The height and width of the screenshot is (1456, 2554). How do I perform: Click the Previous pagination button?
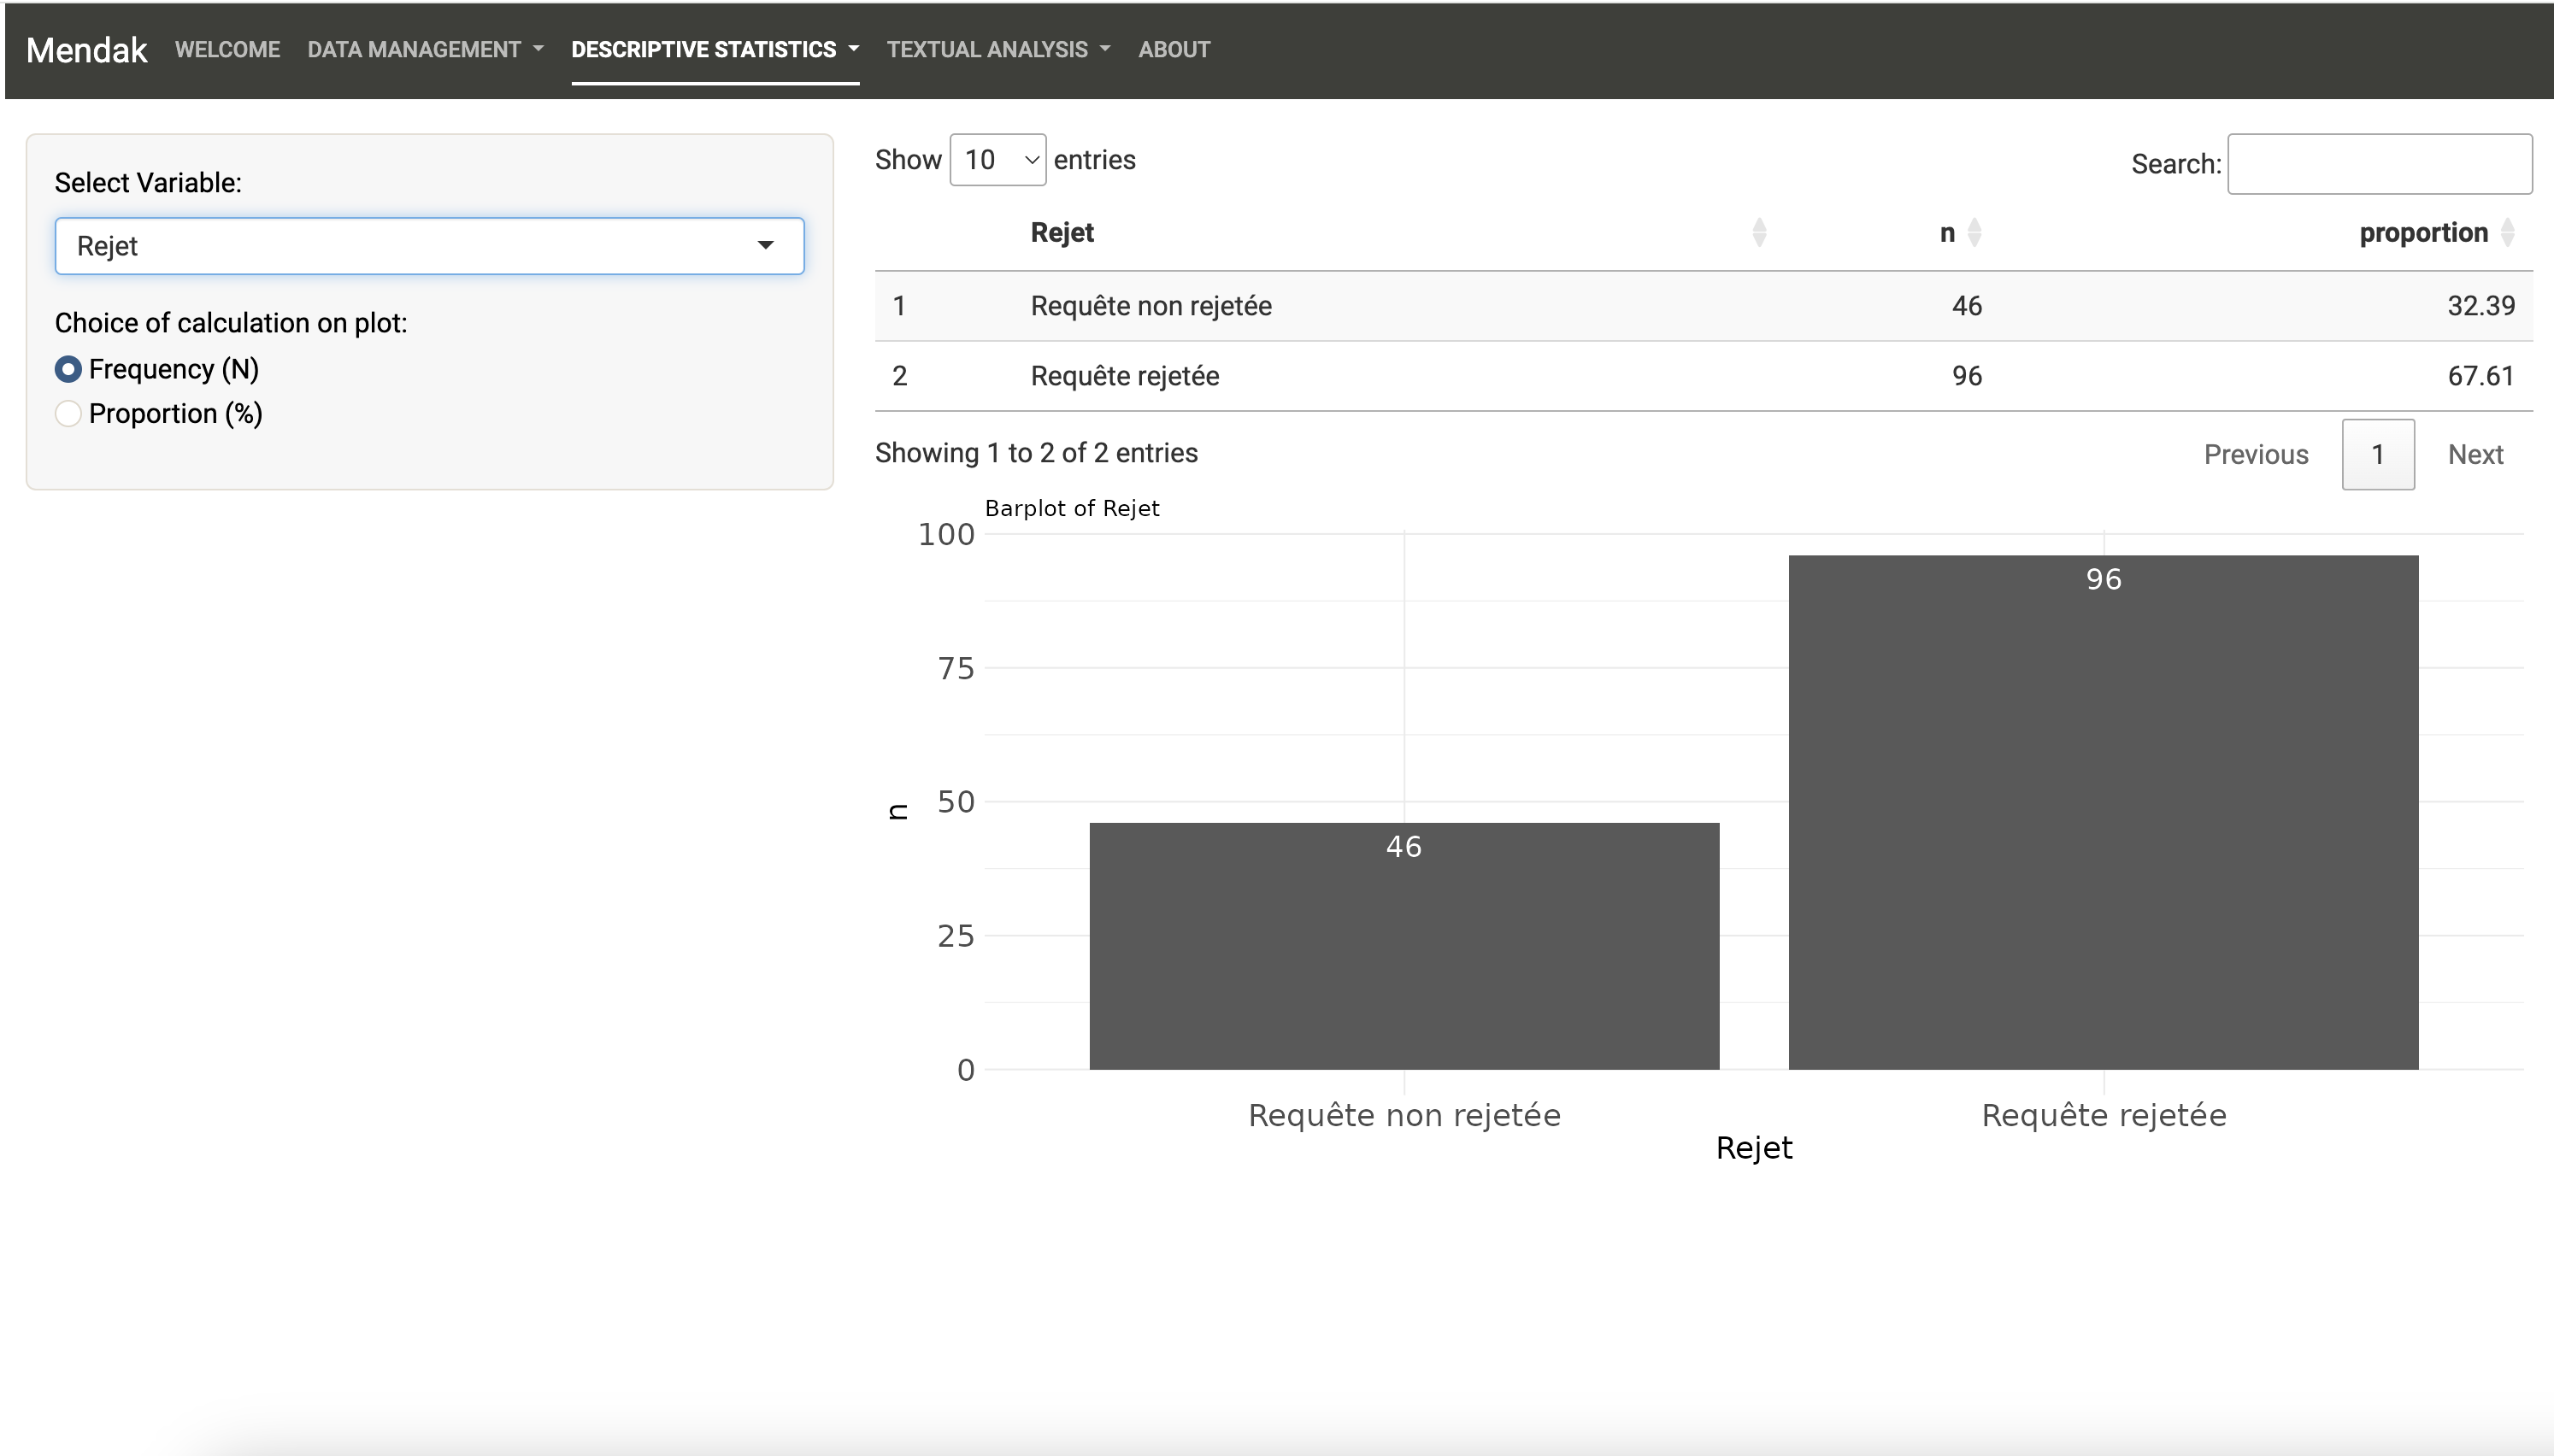click(x=2256, y=455)
